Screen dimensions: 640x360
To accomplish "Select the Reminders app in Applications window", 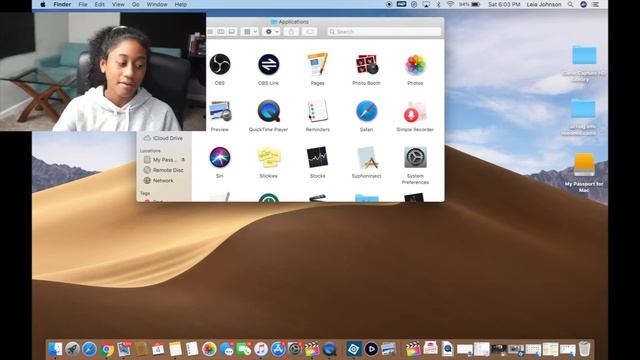I will pos(318,111).
